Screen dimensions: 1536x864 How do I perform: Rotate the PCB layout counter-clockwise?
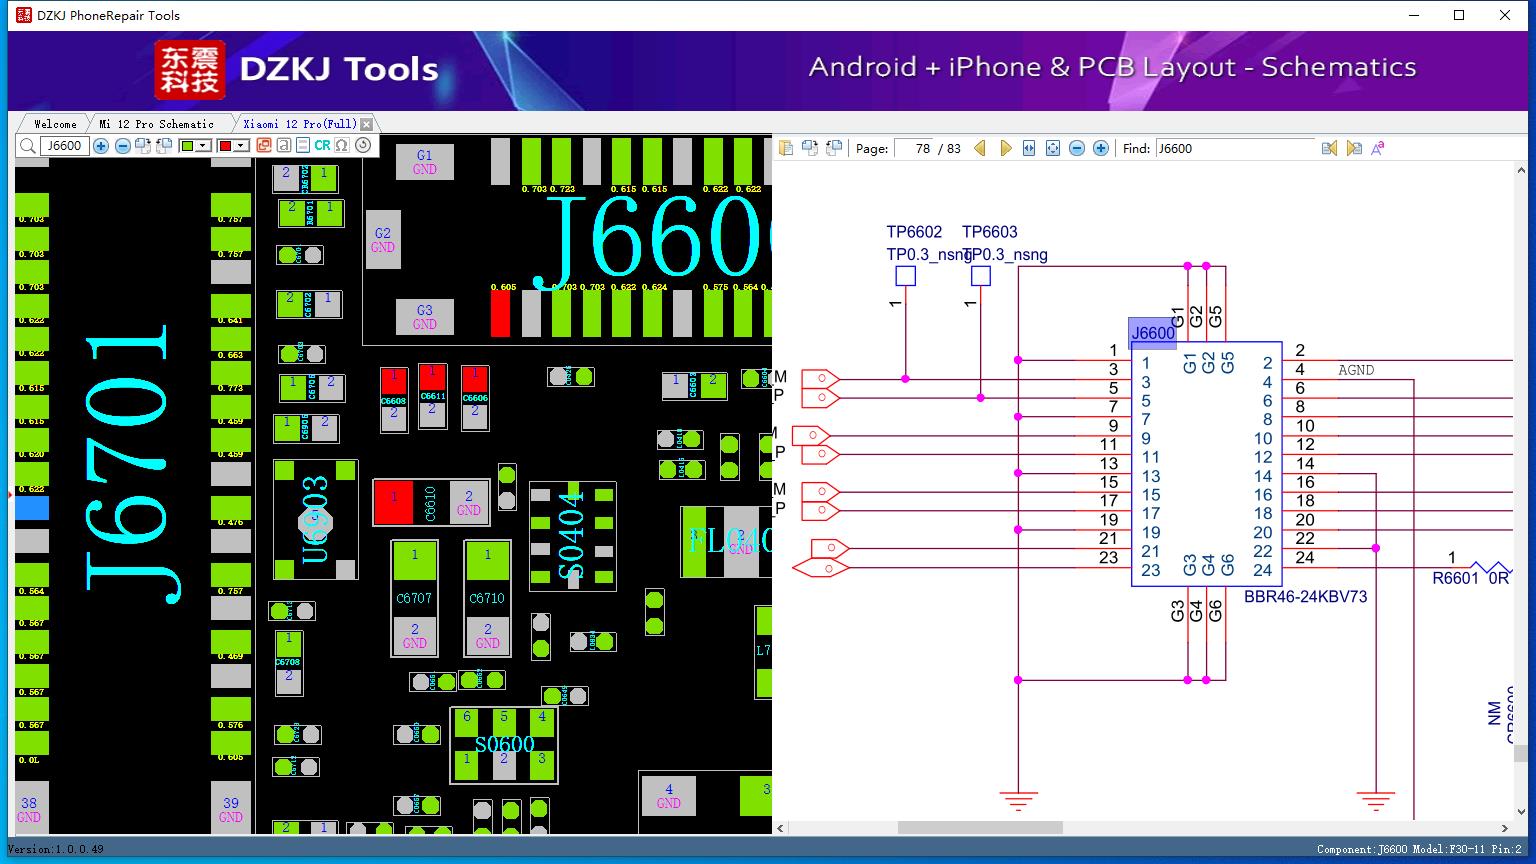[x=164, y=146]
